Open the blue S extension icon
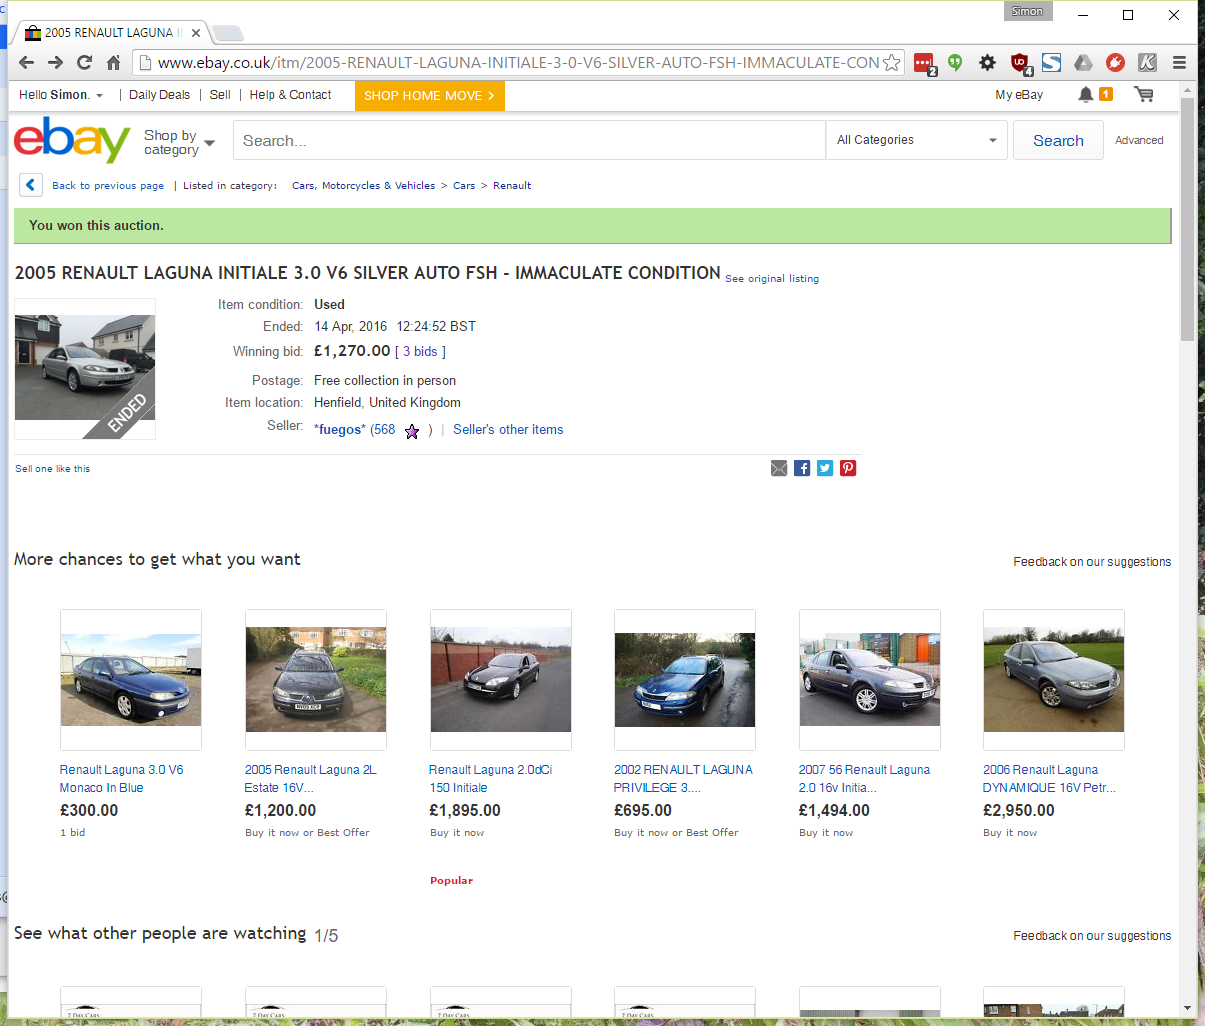1205x1026 pixels. tap(1051, 62)
